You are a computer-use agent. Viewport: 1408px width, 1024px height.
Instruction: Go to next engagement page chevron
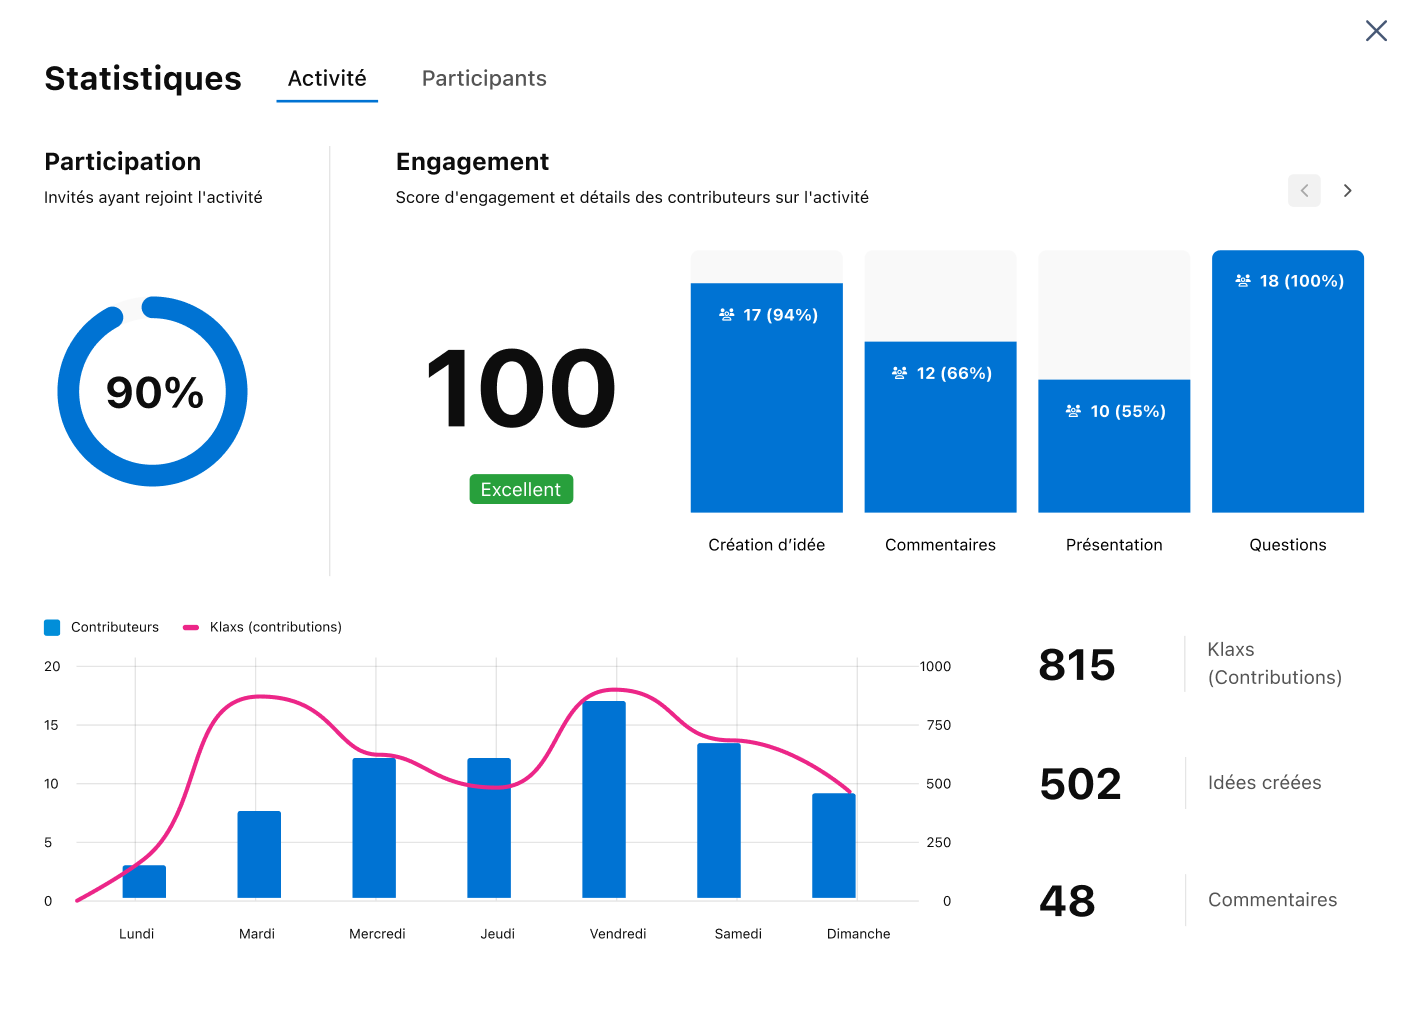click(1347, 190)
